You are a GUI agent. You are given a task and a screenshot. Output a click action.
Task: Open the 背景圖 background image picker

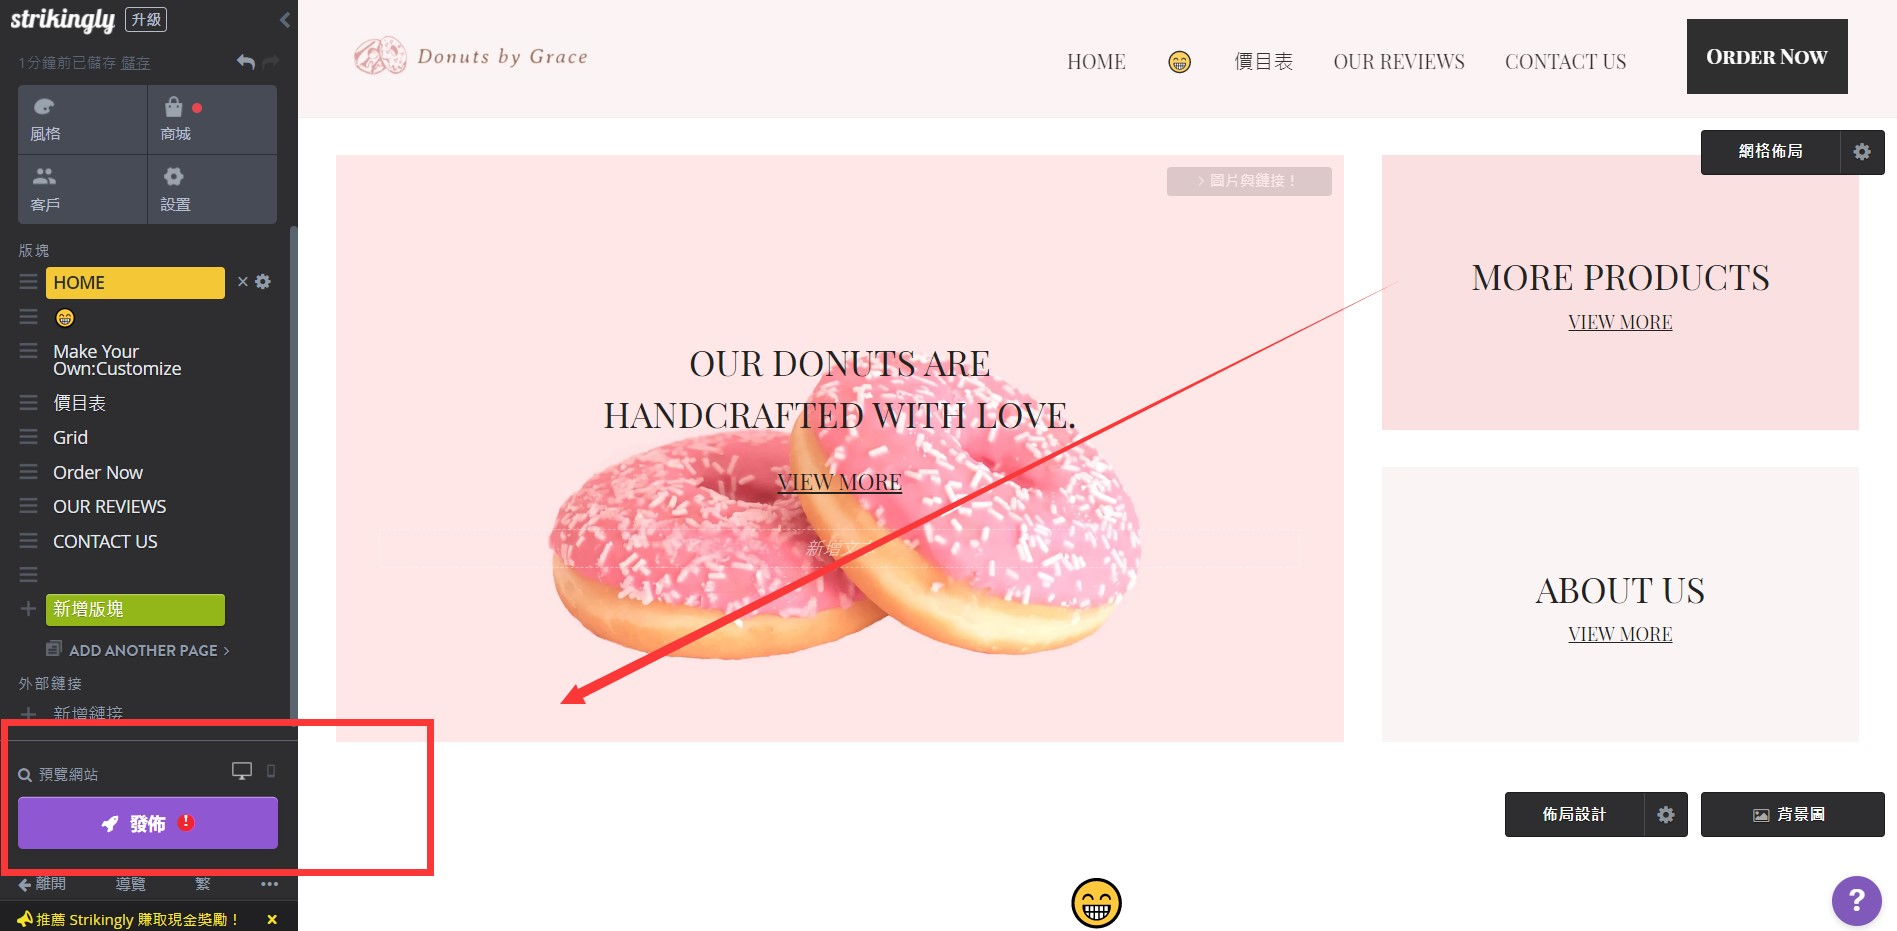tap(1792, 815)
